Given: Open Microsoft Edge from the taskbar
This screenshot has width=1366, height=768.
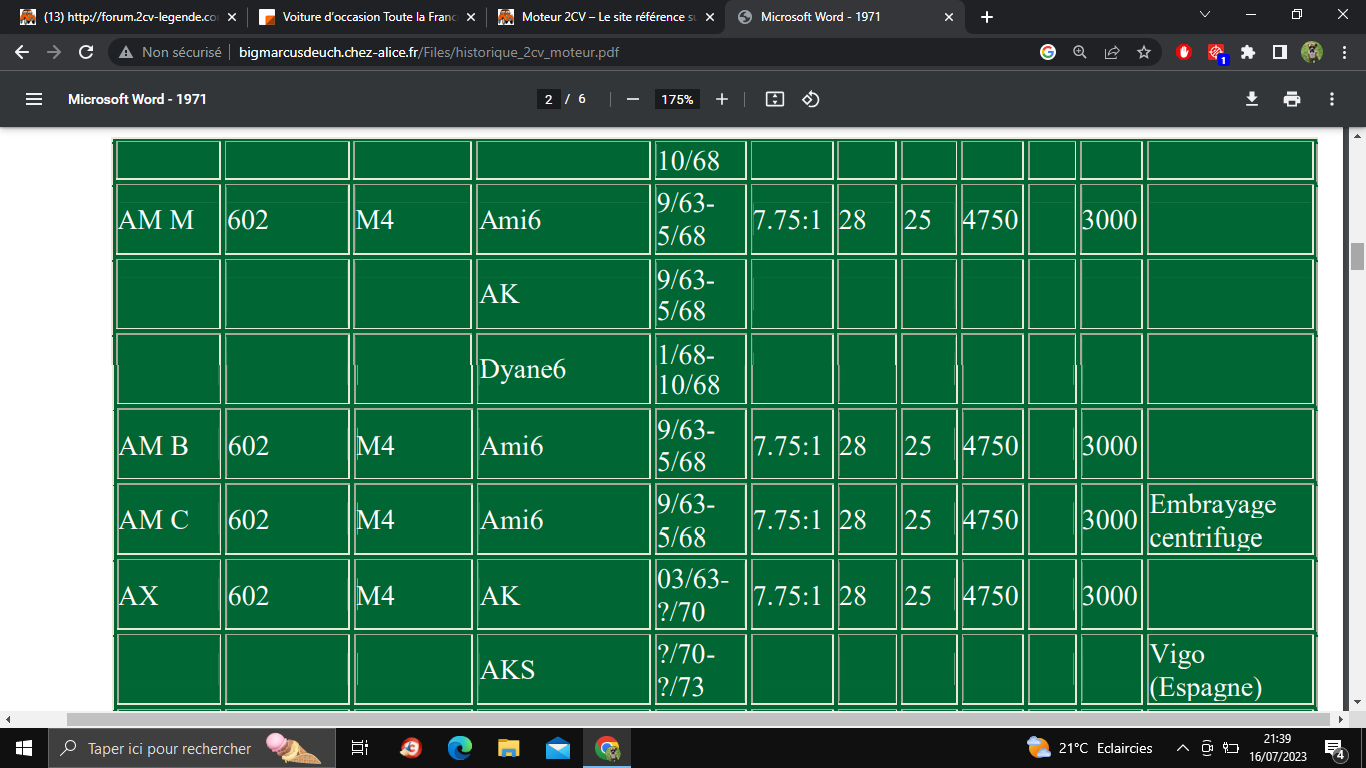Looking at the screenshot, I should pyautogui.click(x=459, y=748).
